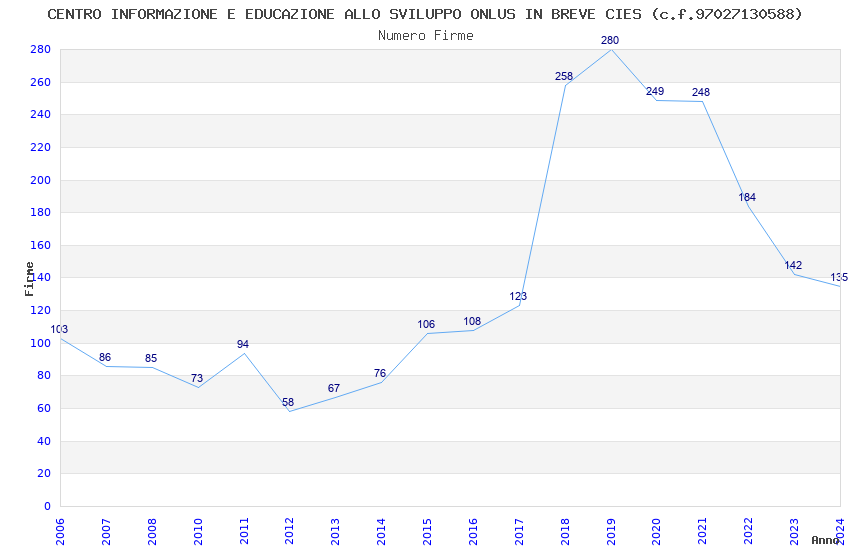Screen dimensions: 850x550
Task: Click the 142 data point label
Action: [x=793, y=266]
